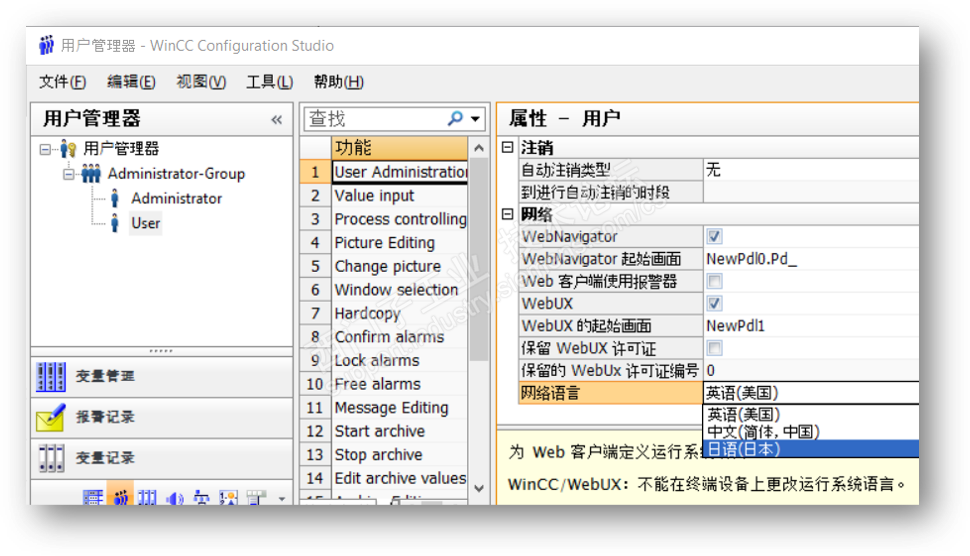
Task: Click the WinCC Configuration Studio title bar icon
Action: pyautogui.click(x=46, y=45)
